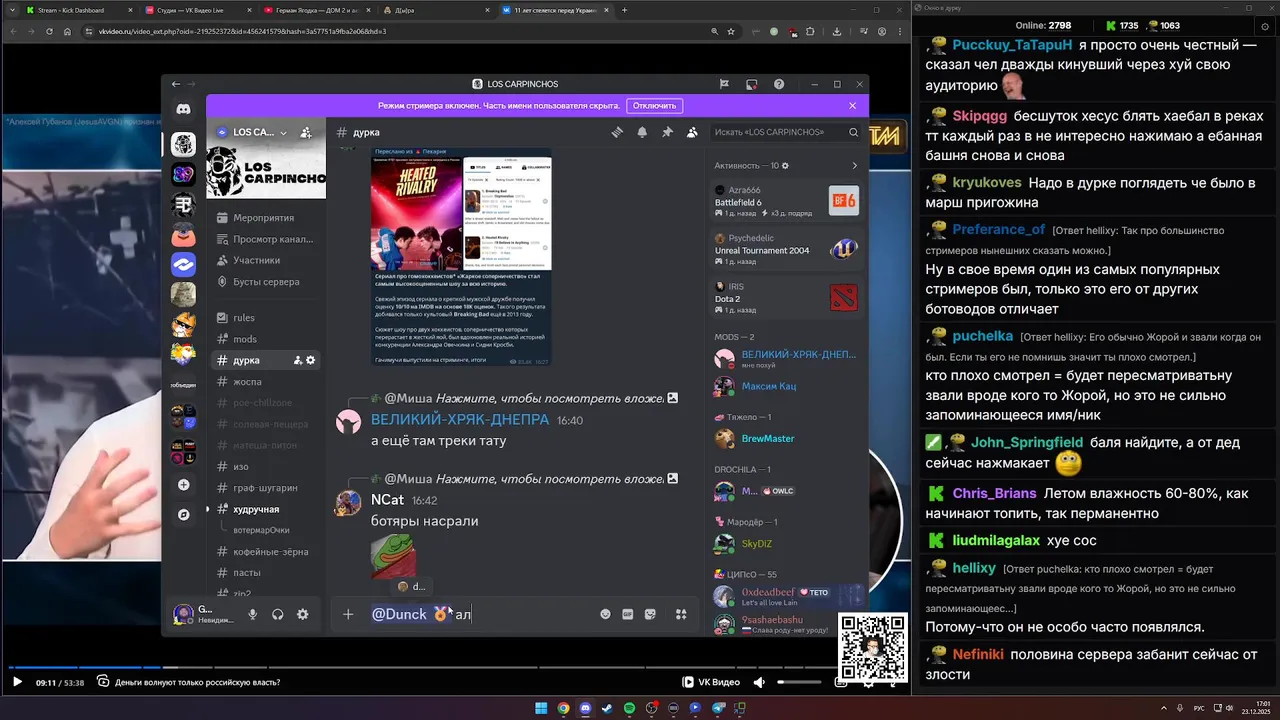The width and height of the screenshot is (1280, 720).
Task: Open the Unreal Tournament 2004 activity card
Action: (786, 250)
